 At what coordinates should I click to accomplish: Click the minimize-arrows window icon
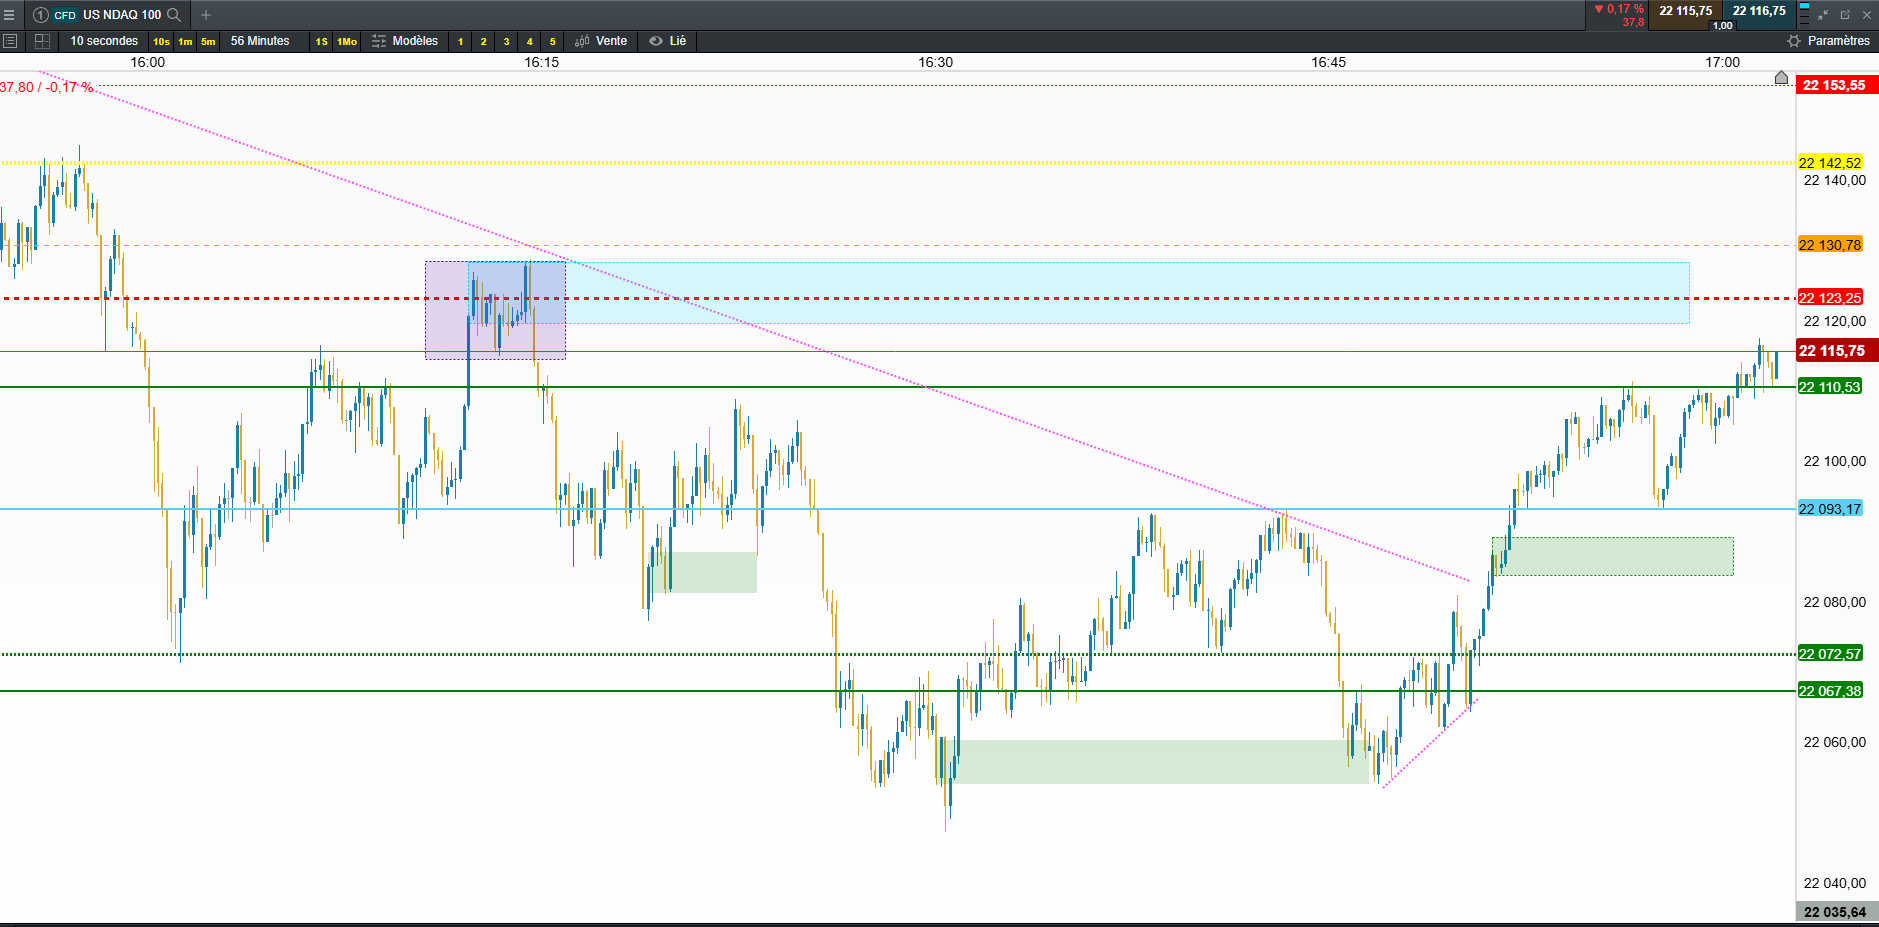point(1823,15)
